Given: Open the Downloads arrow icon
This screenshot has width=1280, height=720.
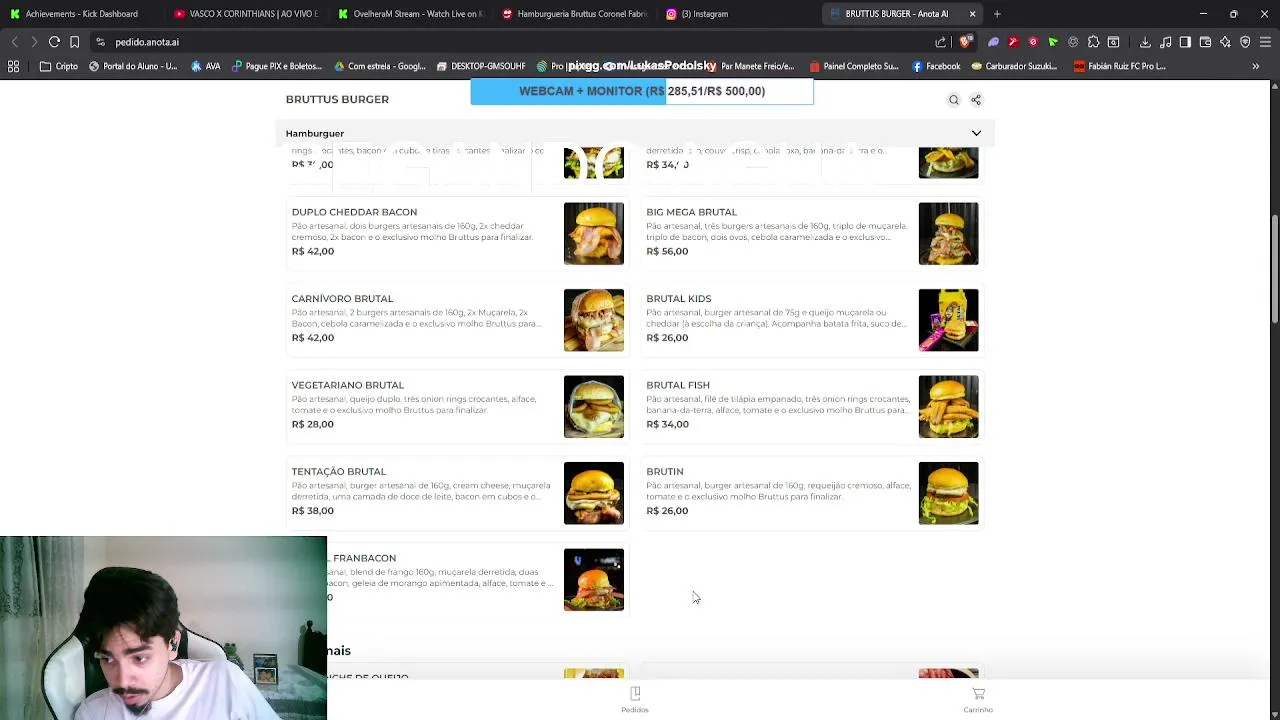Looking at the screenshot, I should point(1145,42).
